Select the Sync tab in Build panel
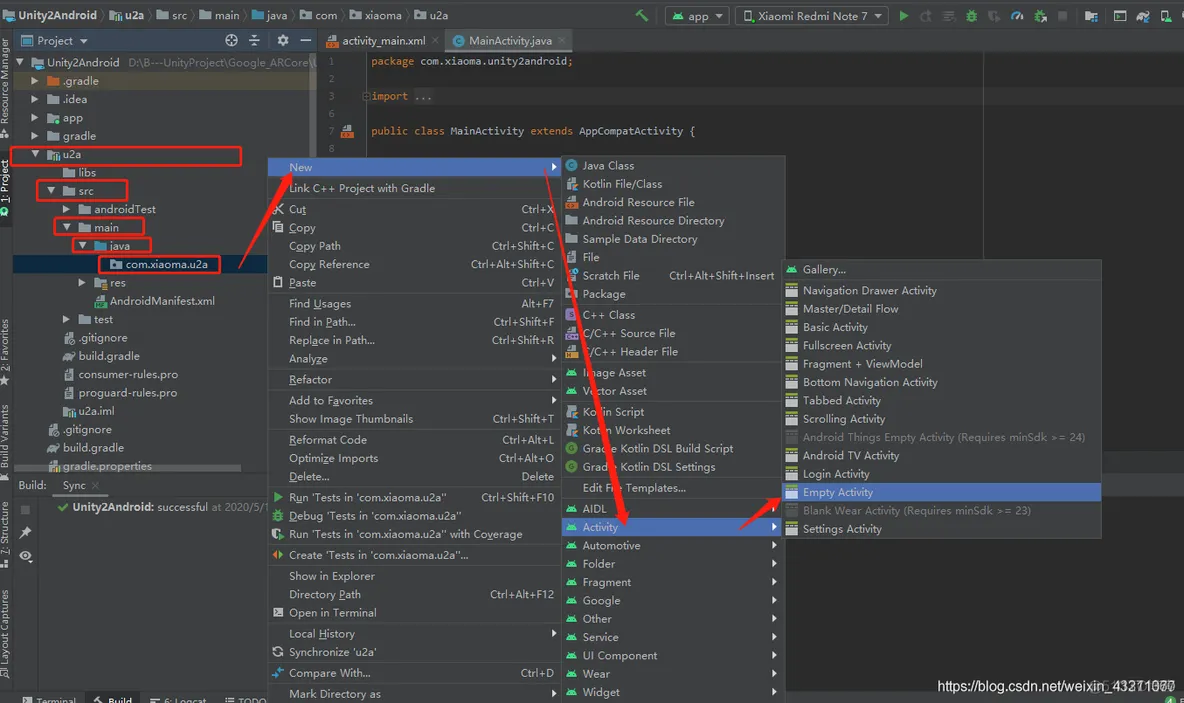Viewport: 1184px width, 703px height. (x=74, y=486)
